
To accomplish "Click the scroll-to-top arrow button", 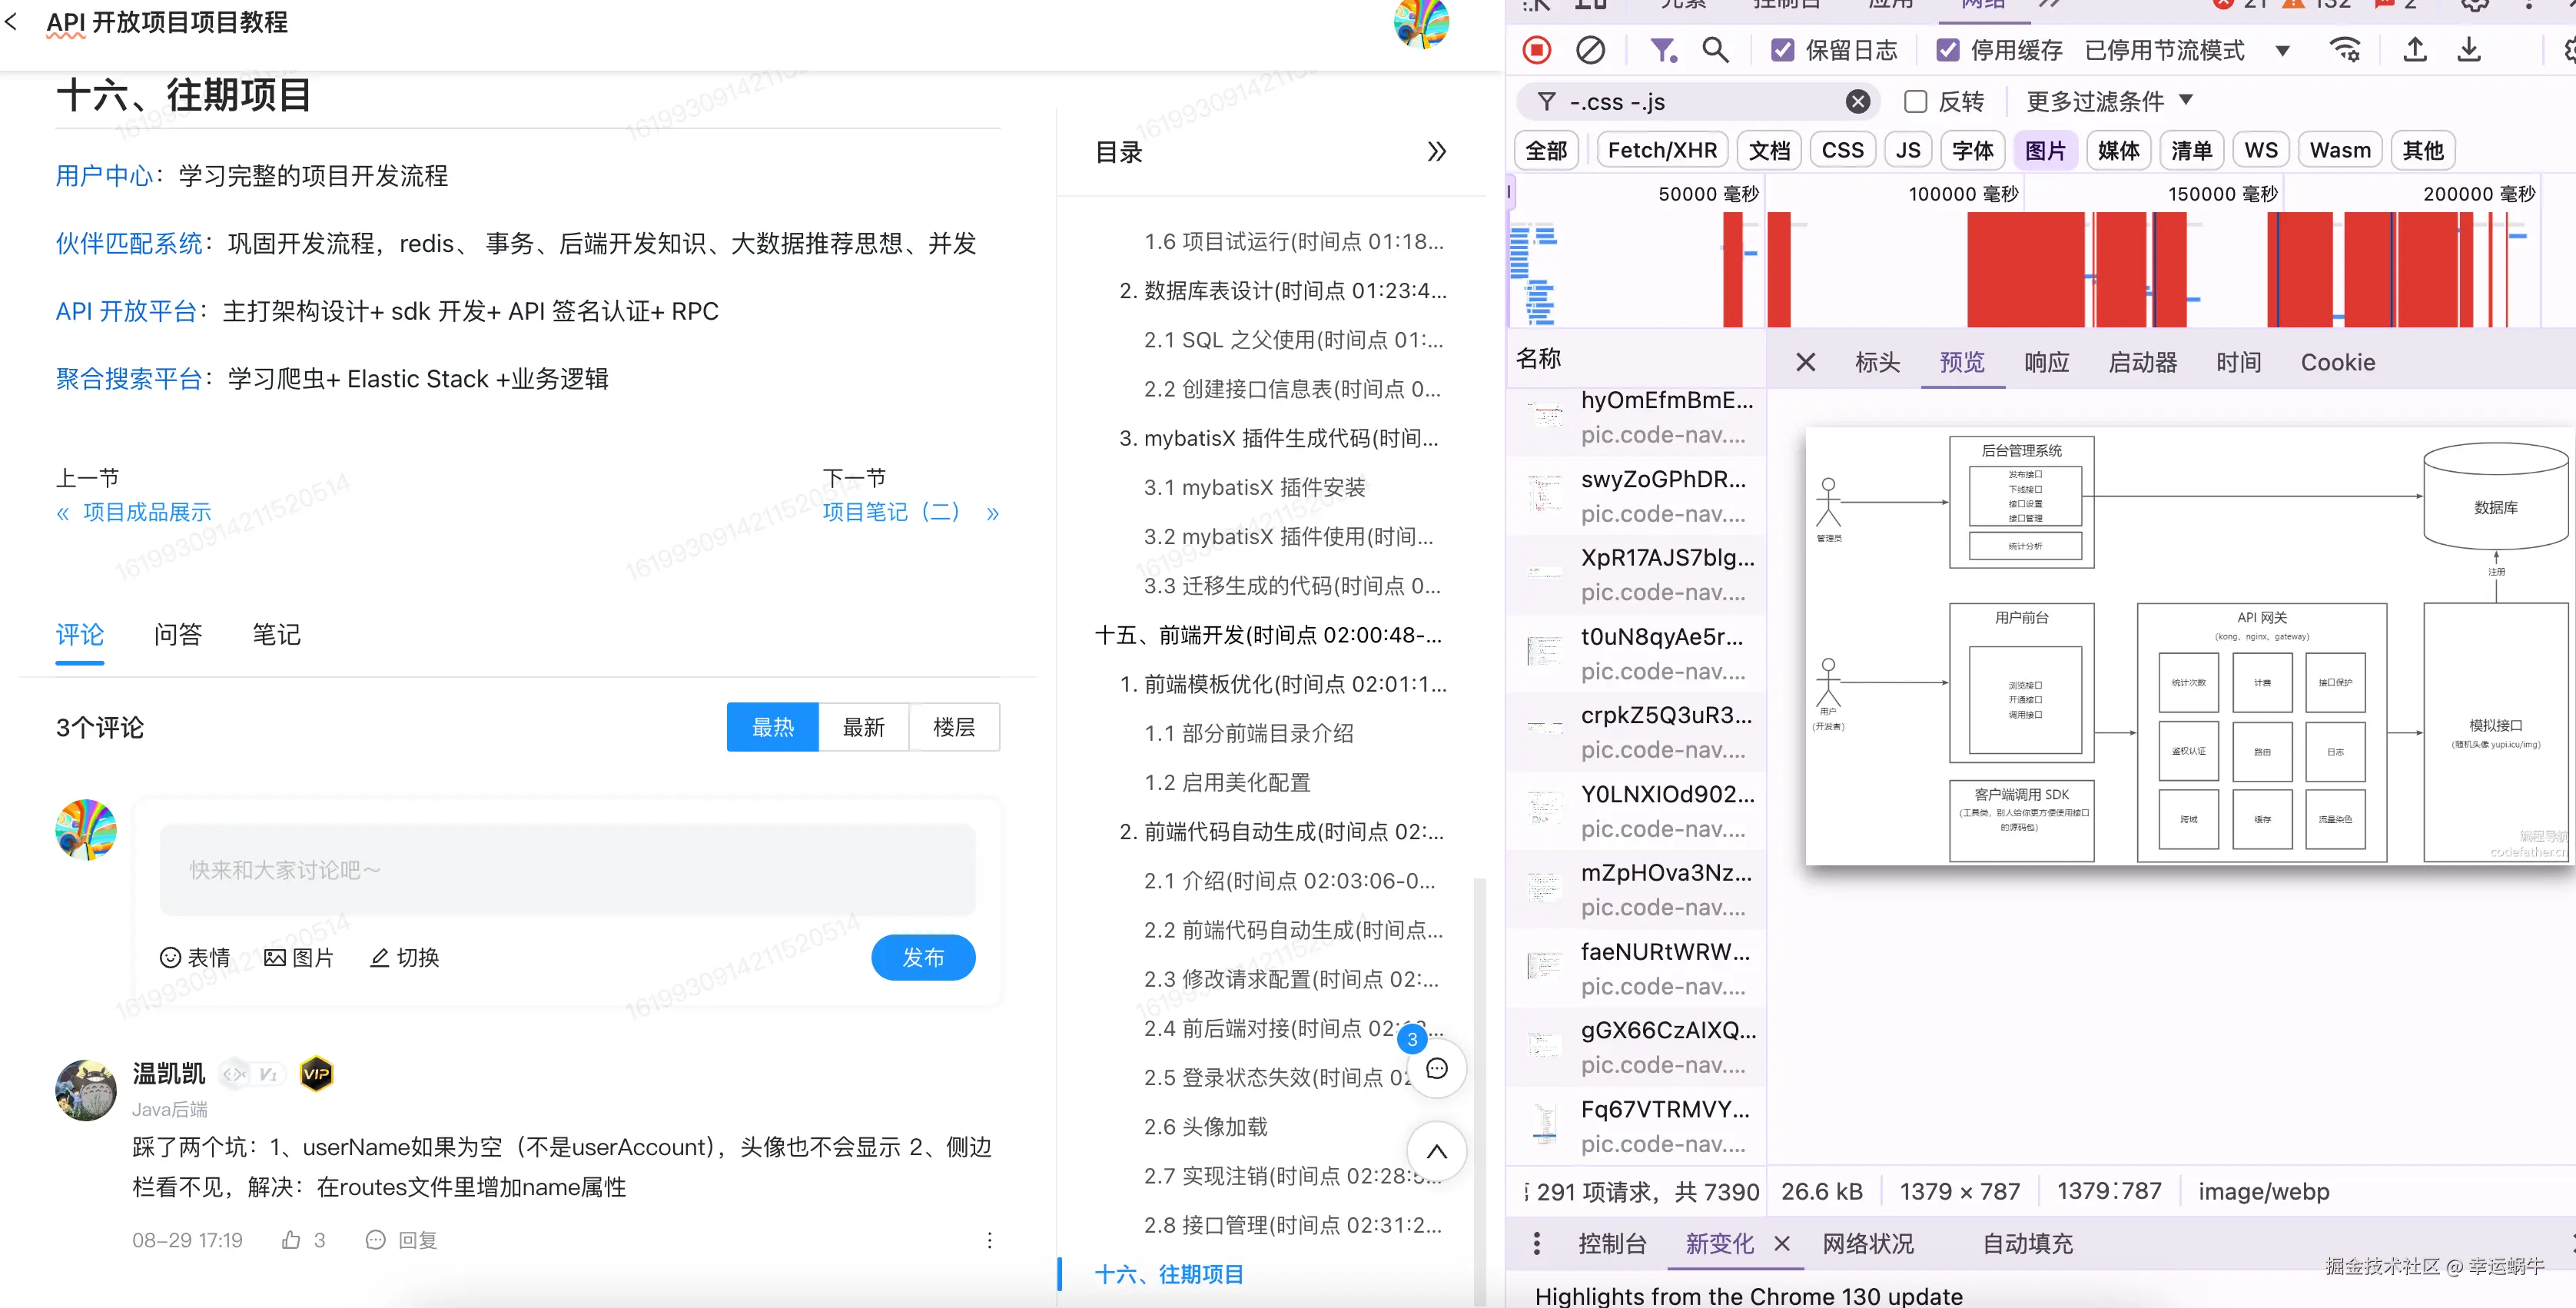I will click(1436, 1151).
